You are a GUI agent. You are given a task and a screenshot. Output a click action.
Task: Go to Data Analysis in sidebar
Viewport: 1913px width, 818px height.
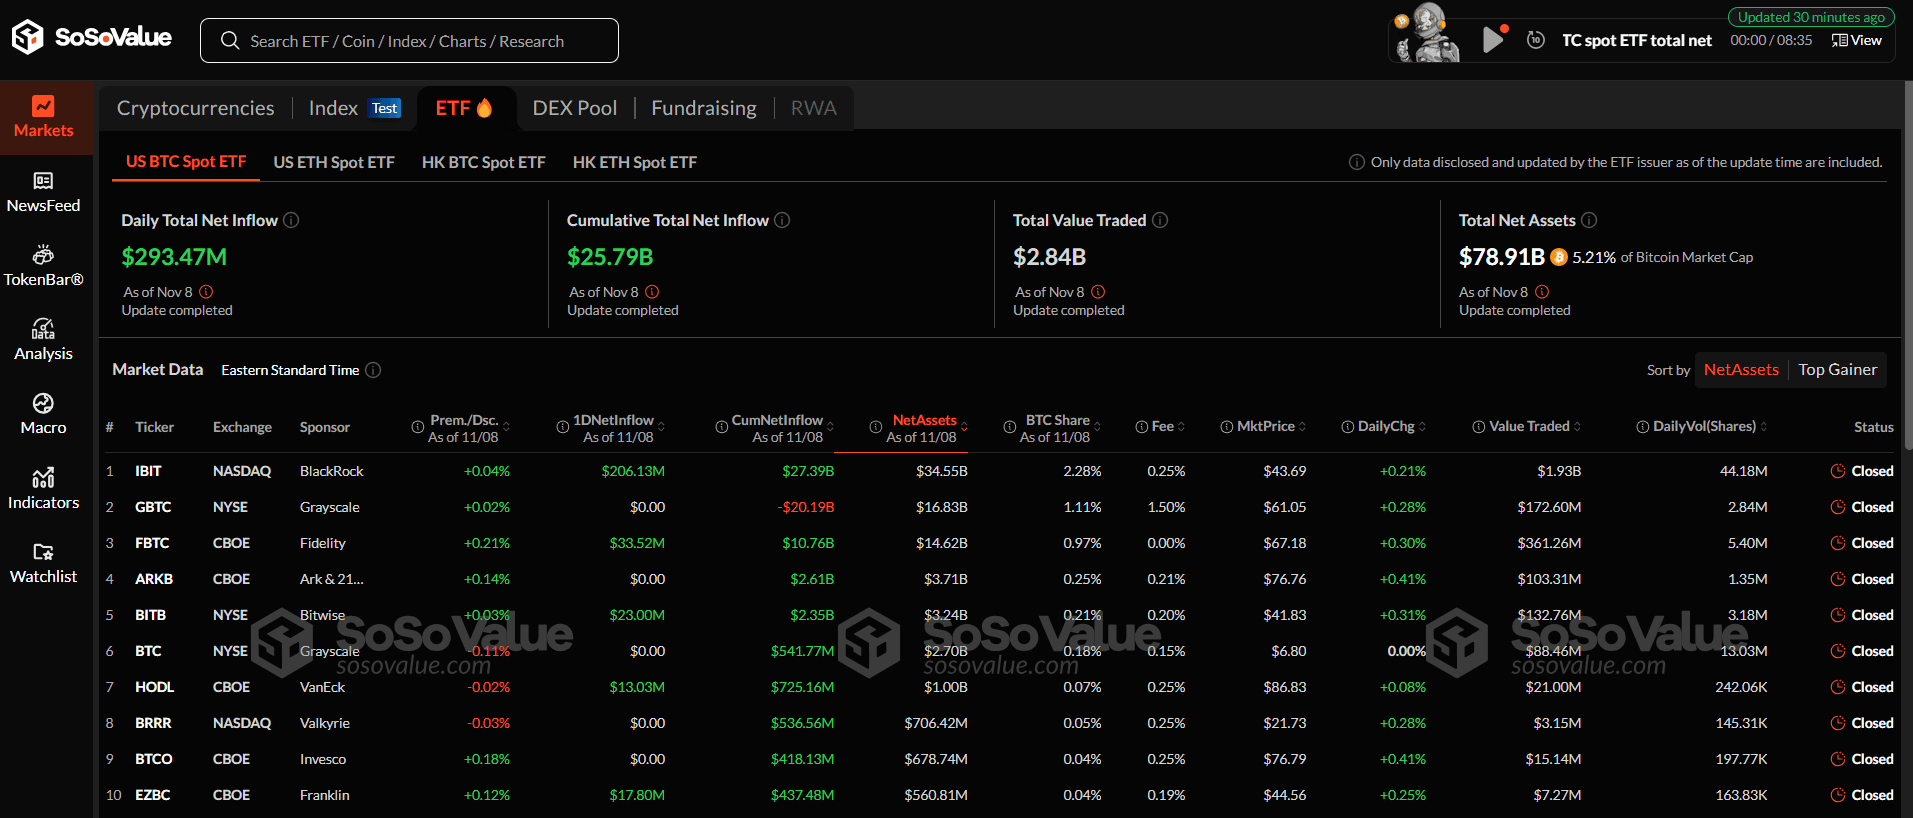(x=43, y=339)
